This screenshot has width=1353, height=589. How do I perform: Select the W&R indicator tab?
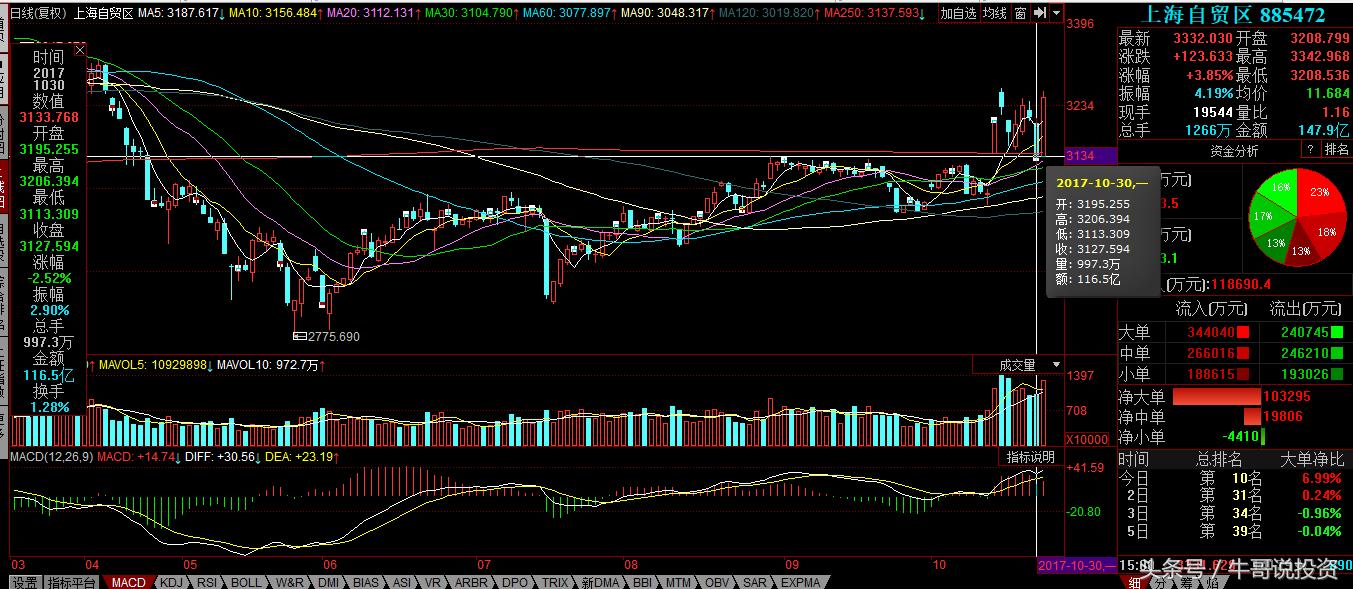point(289,582)
